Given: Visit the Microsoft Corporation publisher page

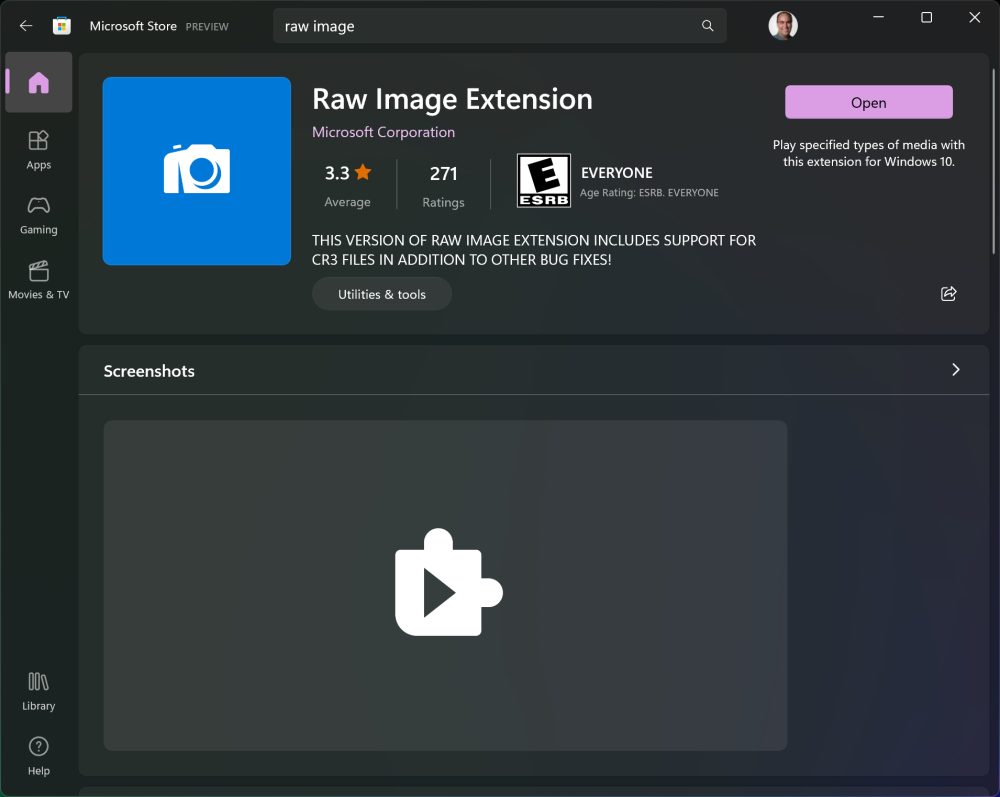Looking at the screenshot, I should (383, 132).
